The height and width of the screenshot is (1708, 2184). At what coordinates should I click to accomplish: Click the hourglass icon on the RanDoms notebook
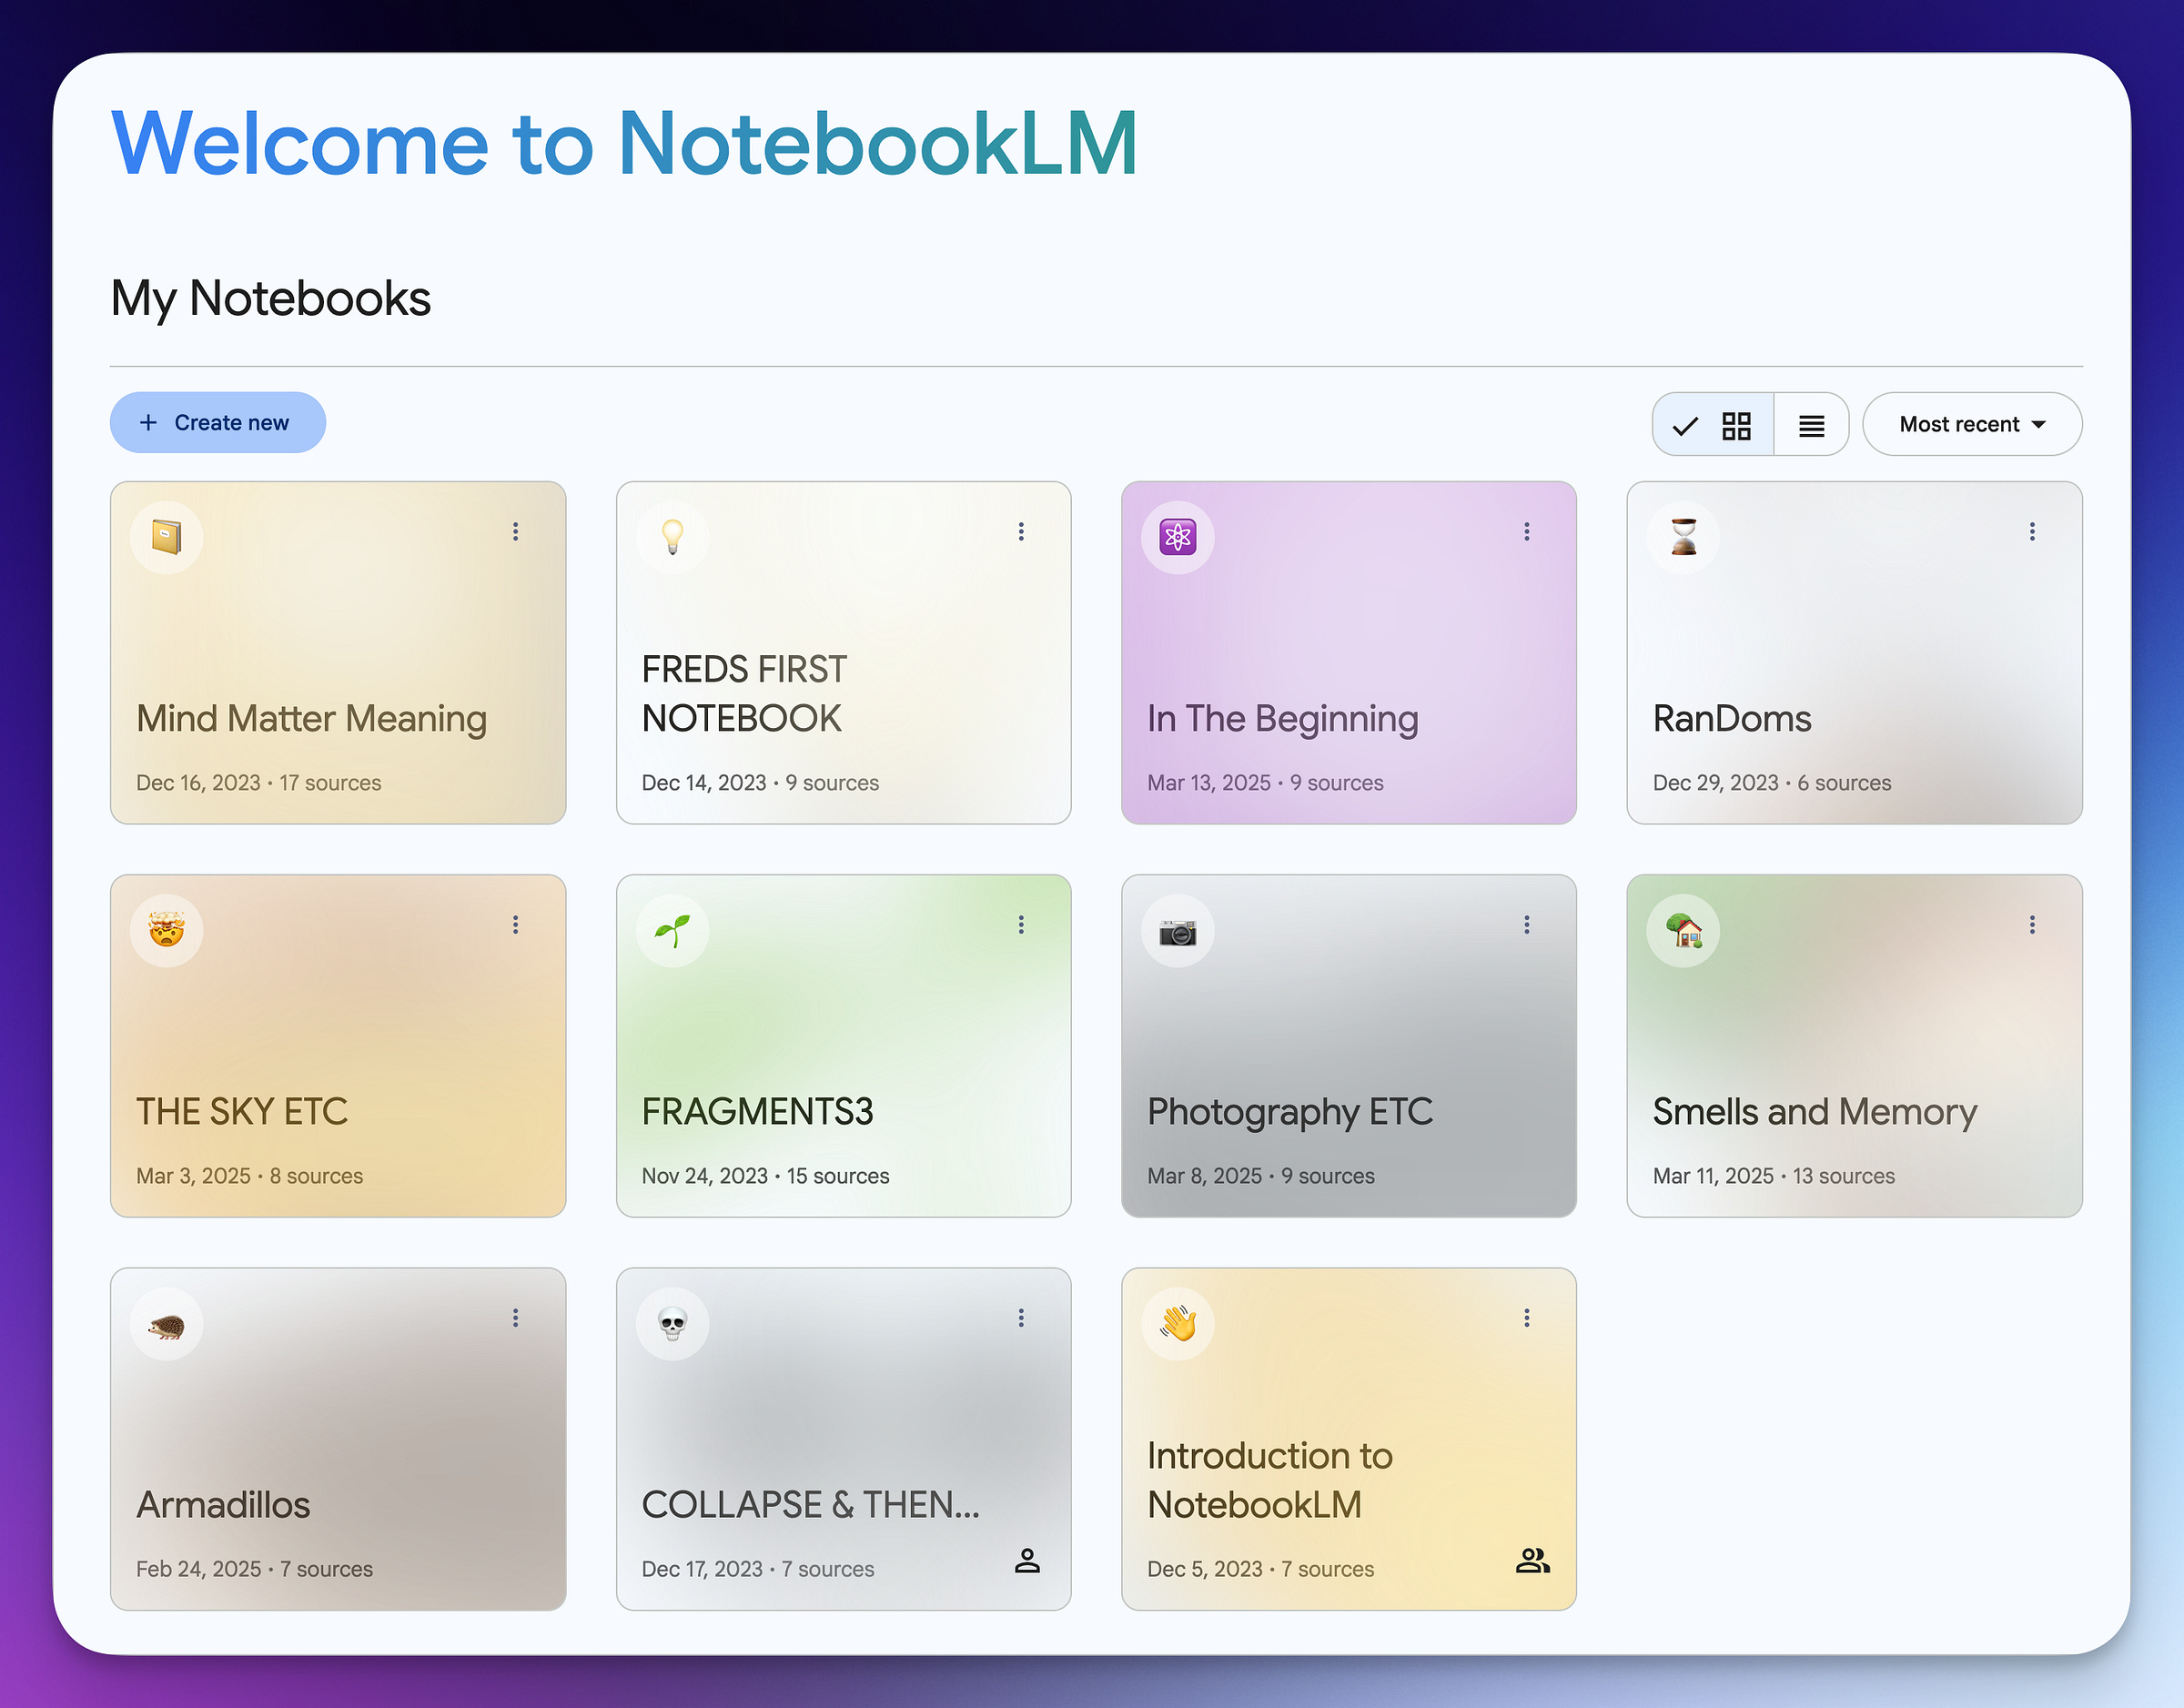(1684, 537)
